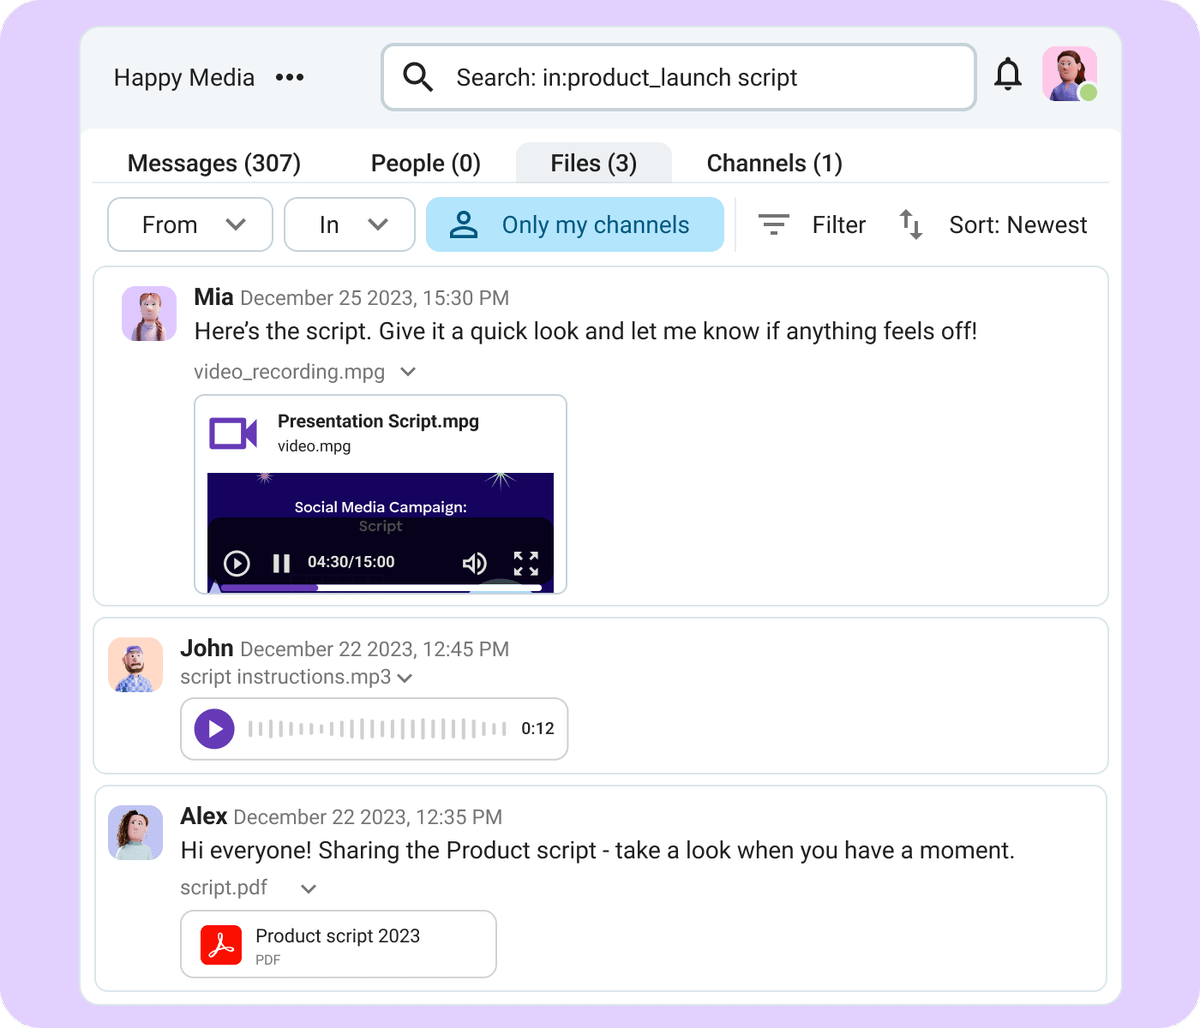Mute the video player volume
This screenshot has height=1028, width=1200.
tap(474, 563)
